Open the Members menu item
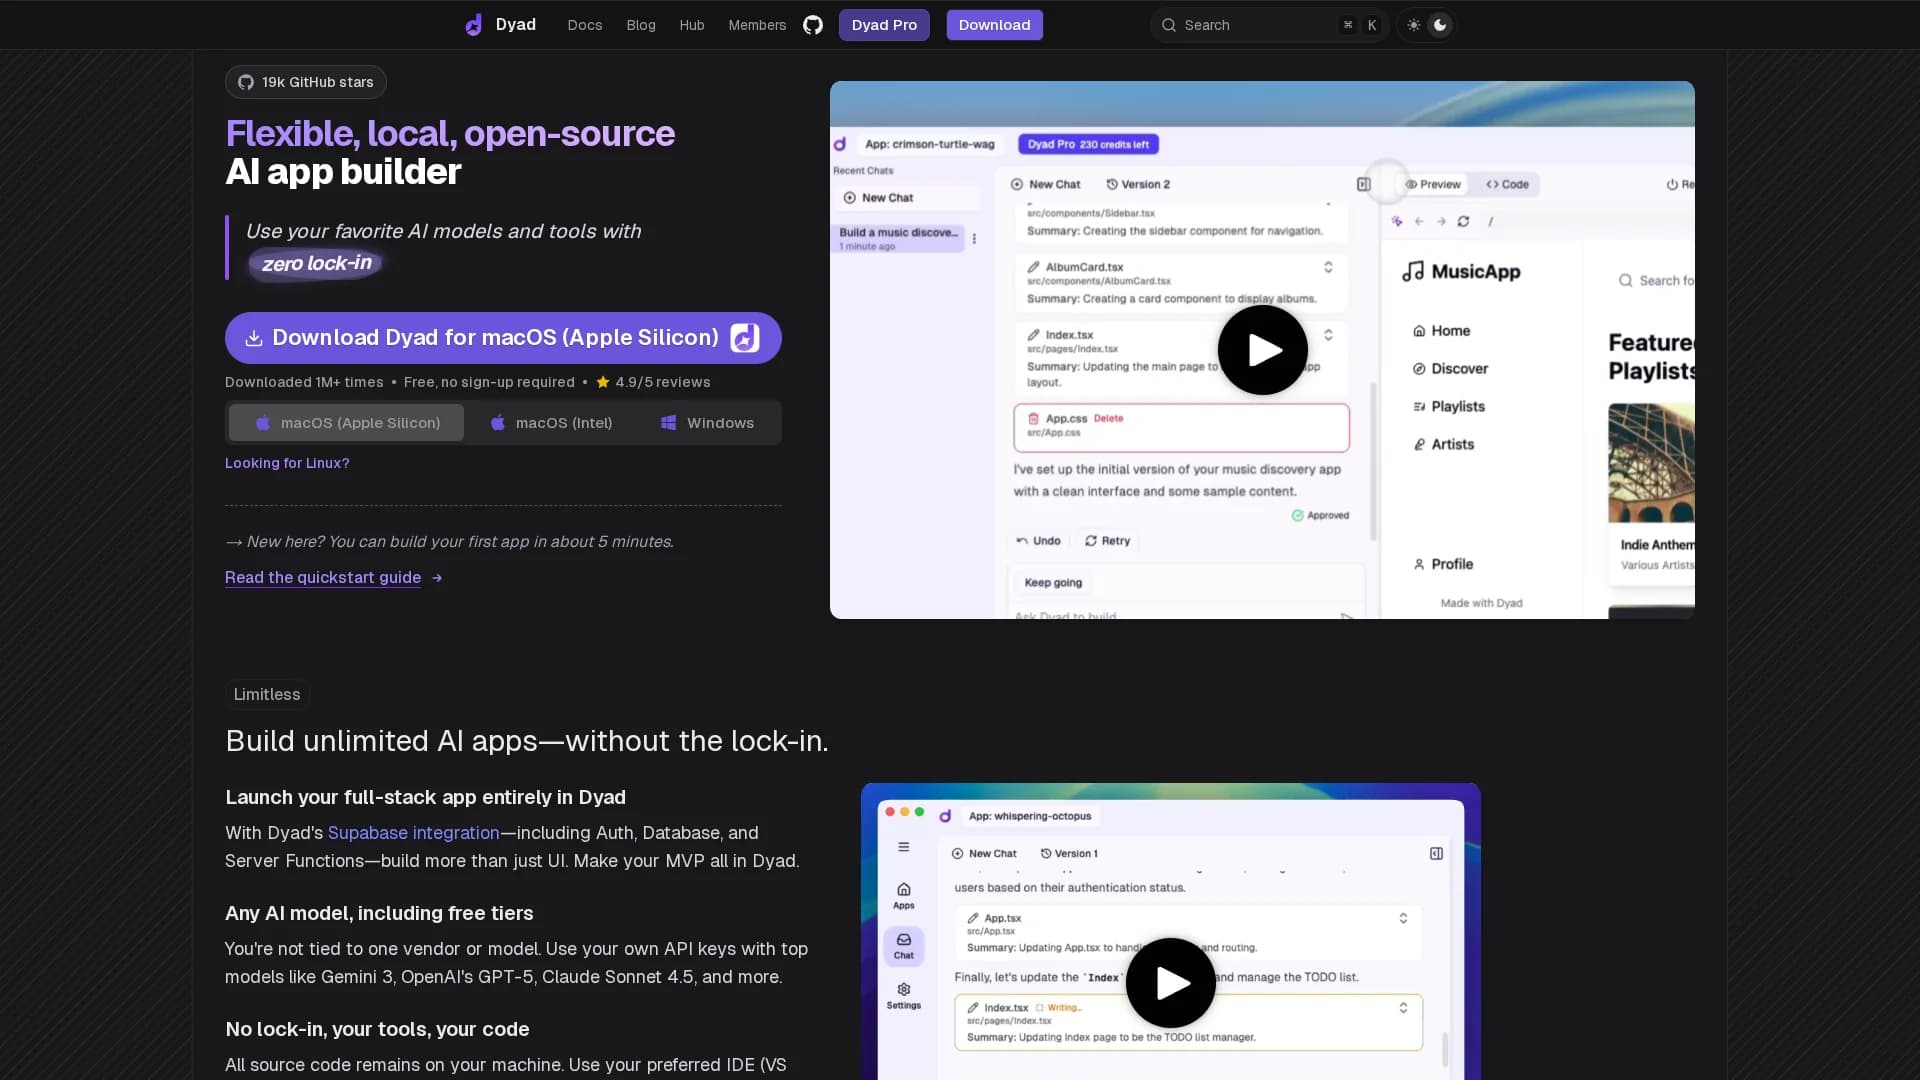The image size is (1920, 1080). 757,25
